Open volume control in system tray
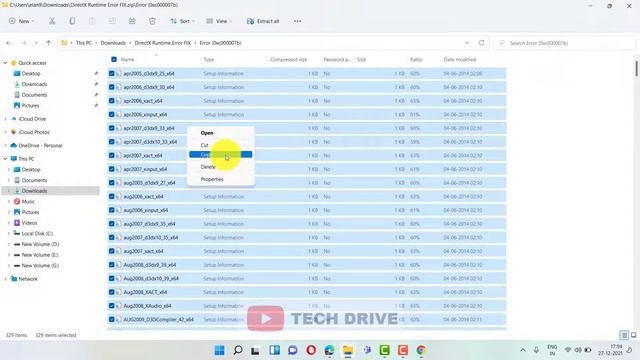 578,350
